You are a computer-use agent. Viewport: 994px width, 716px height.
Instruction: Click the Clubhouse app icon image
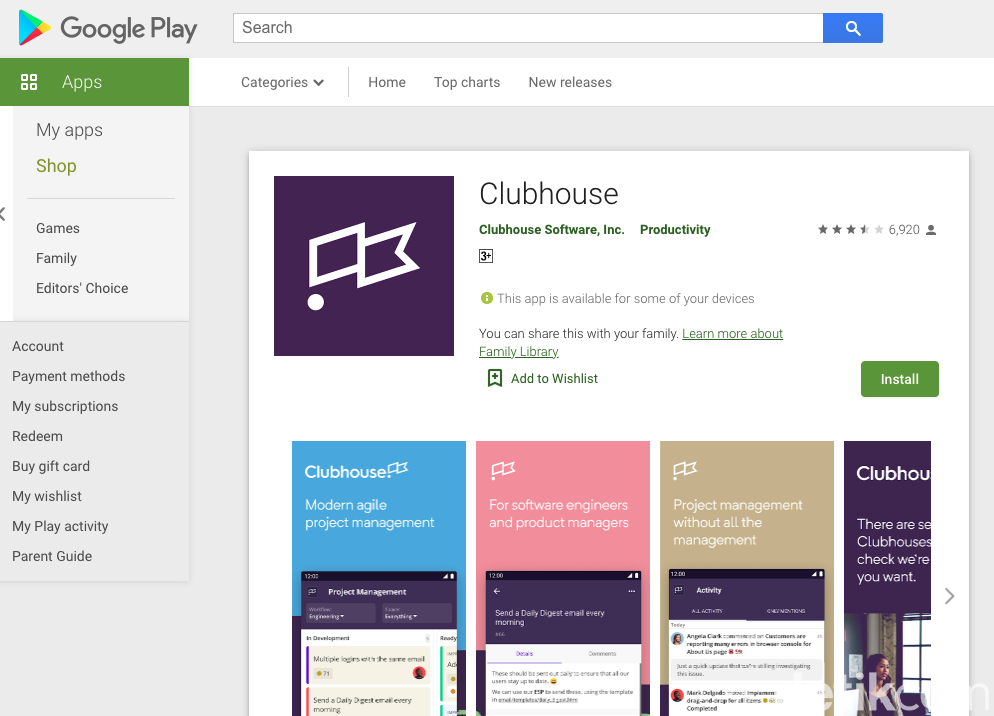364,266
